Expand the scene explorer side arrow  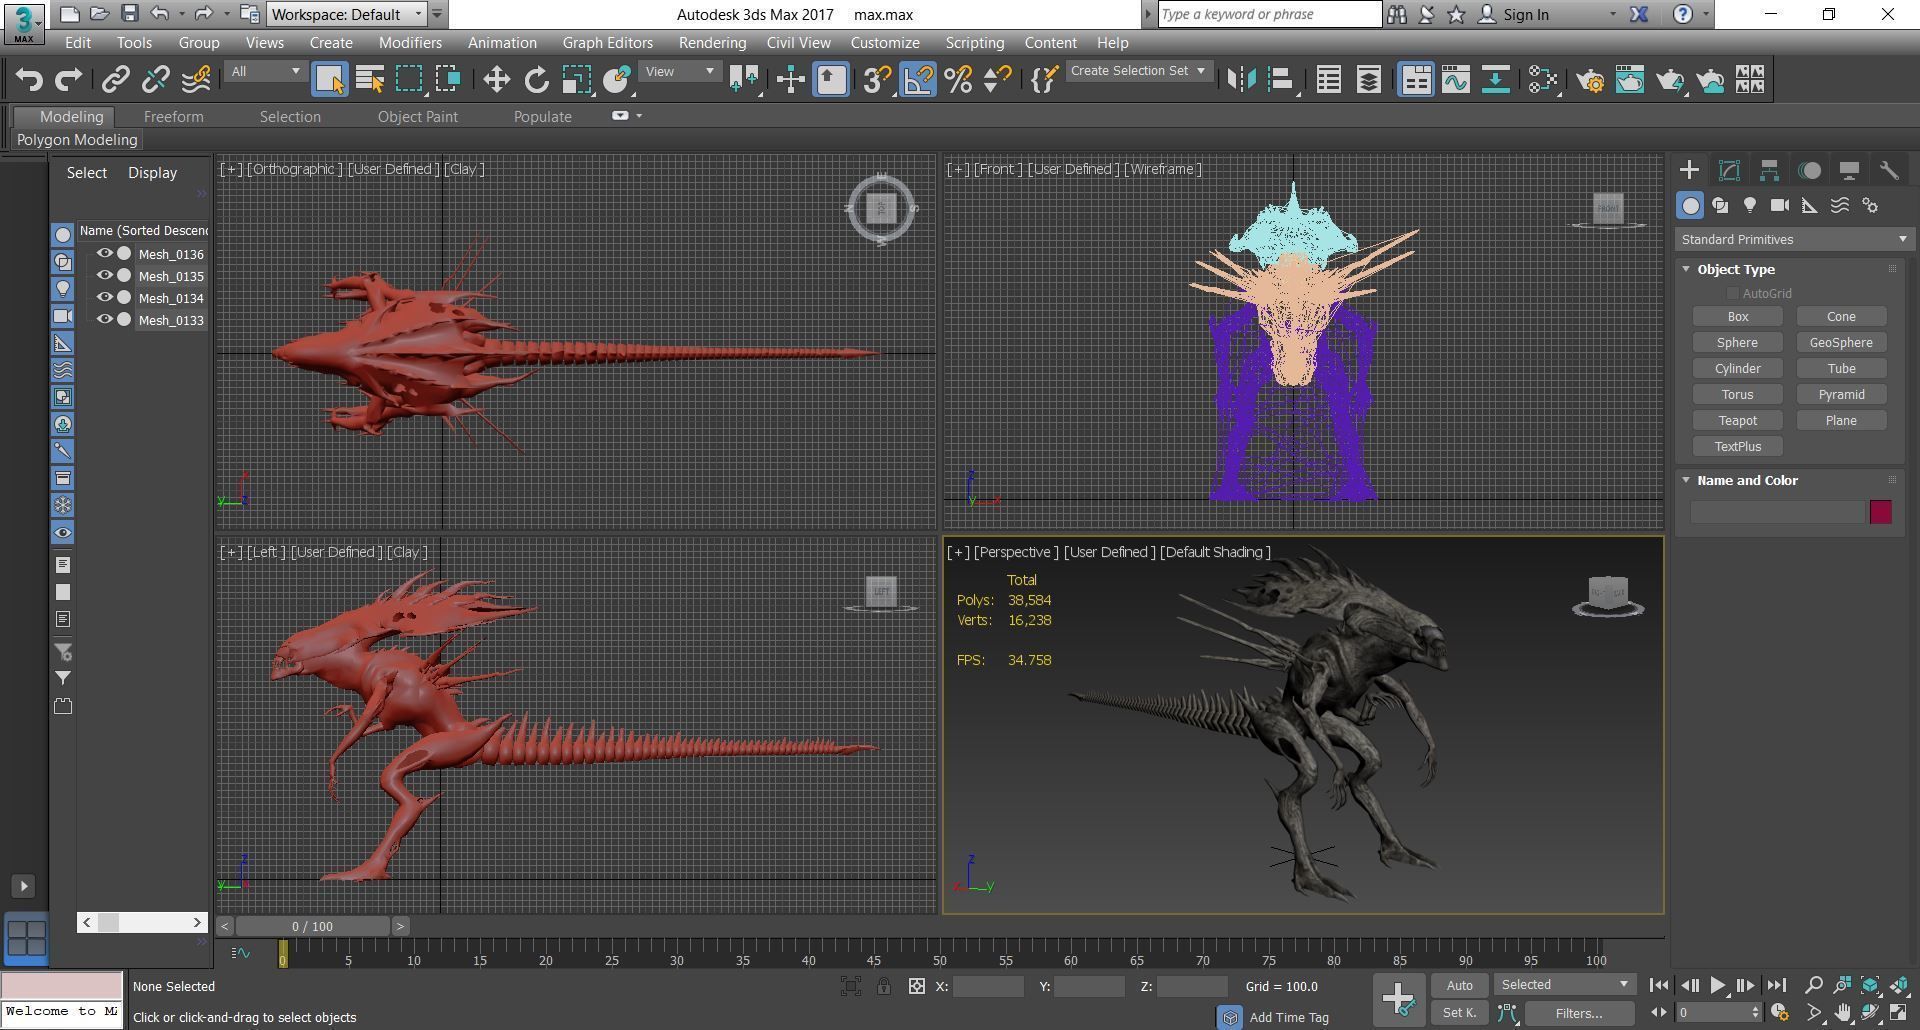click(x=24, y=886)
